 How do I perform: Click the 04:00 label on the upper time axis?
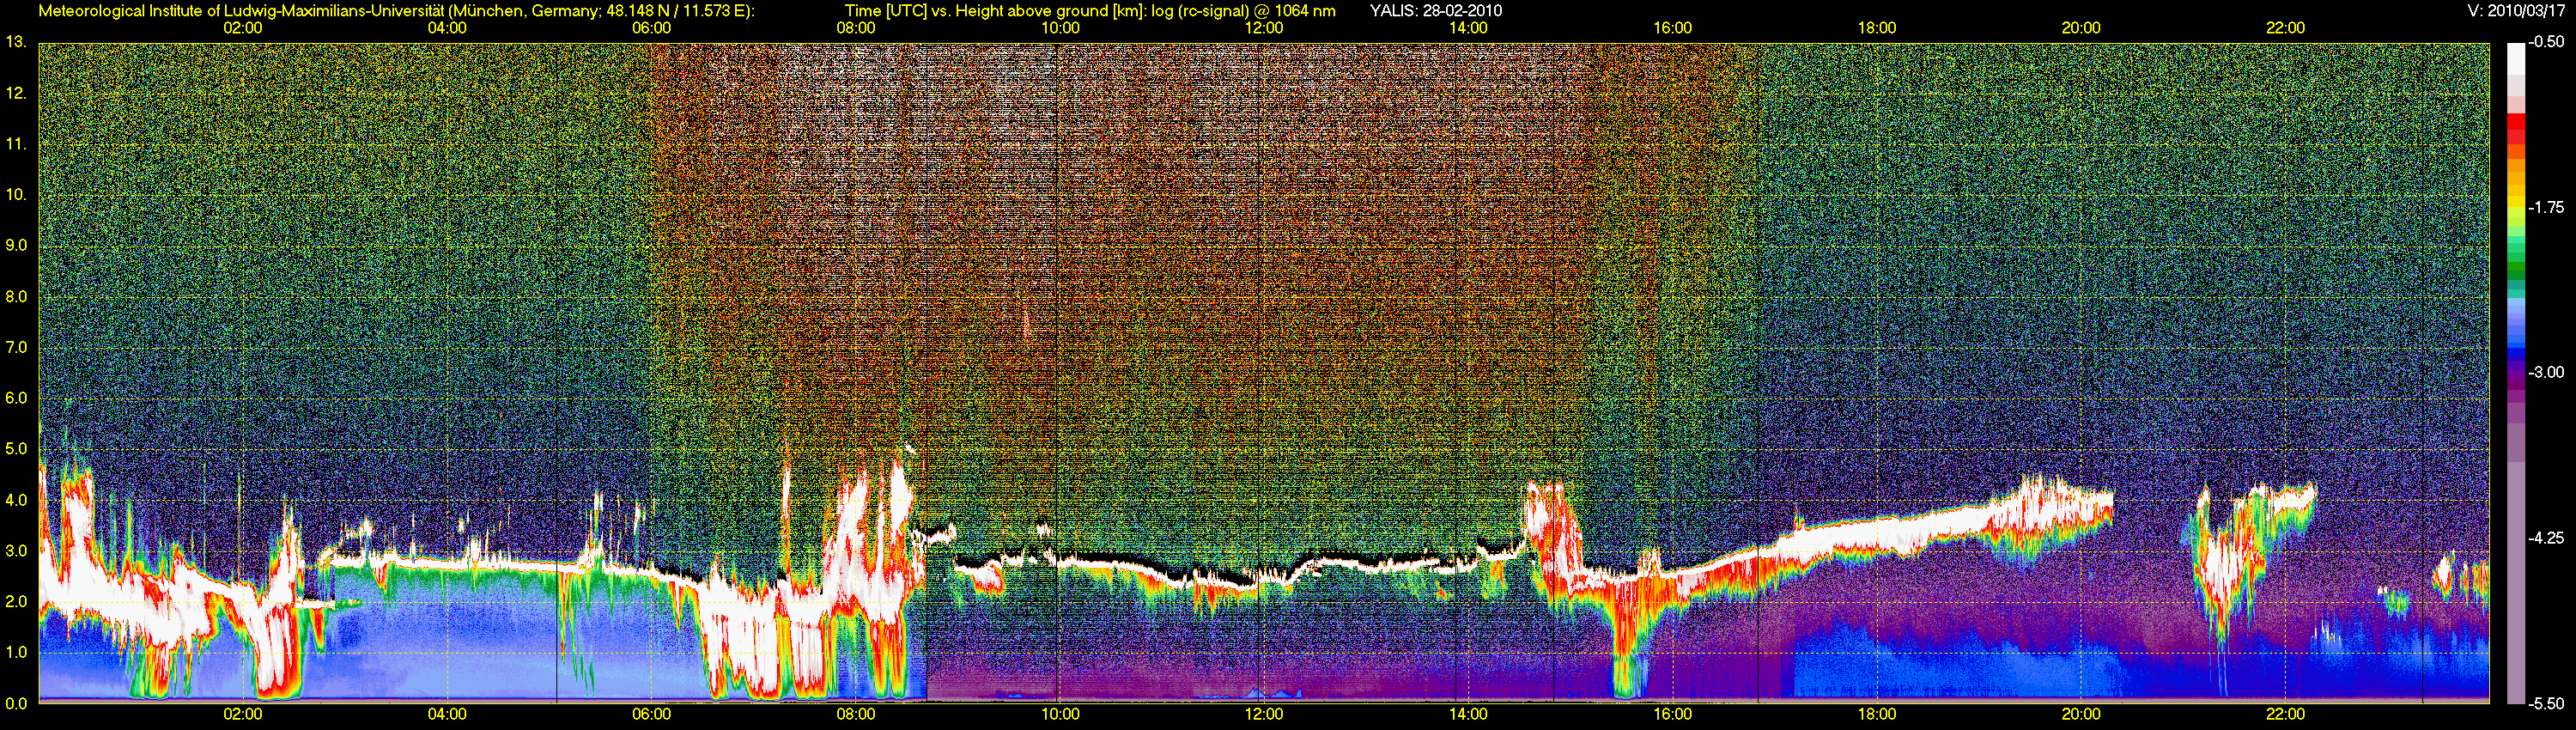point(447,28)
